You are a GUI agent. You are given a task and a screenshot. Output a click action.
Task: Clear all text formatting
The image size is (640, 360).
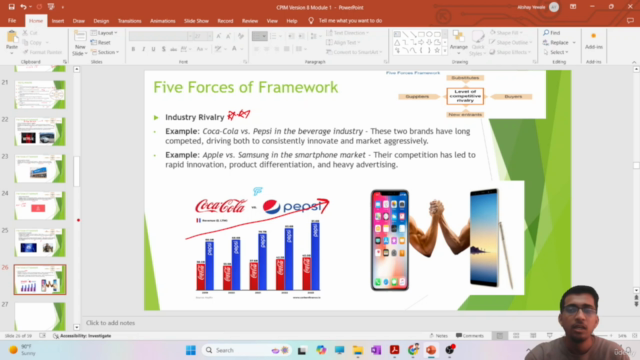click(x=241, y=36)
